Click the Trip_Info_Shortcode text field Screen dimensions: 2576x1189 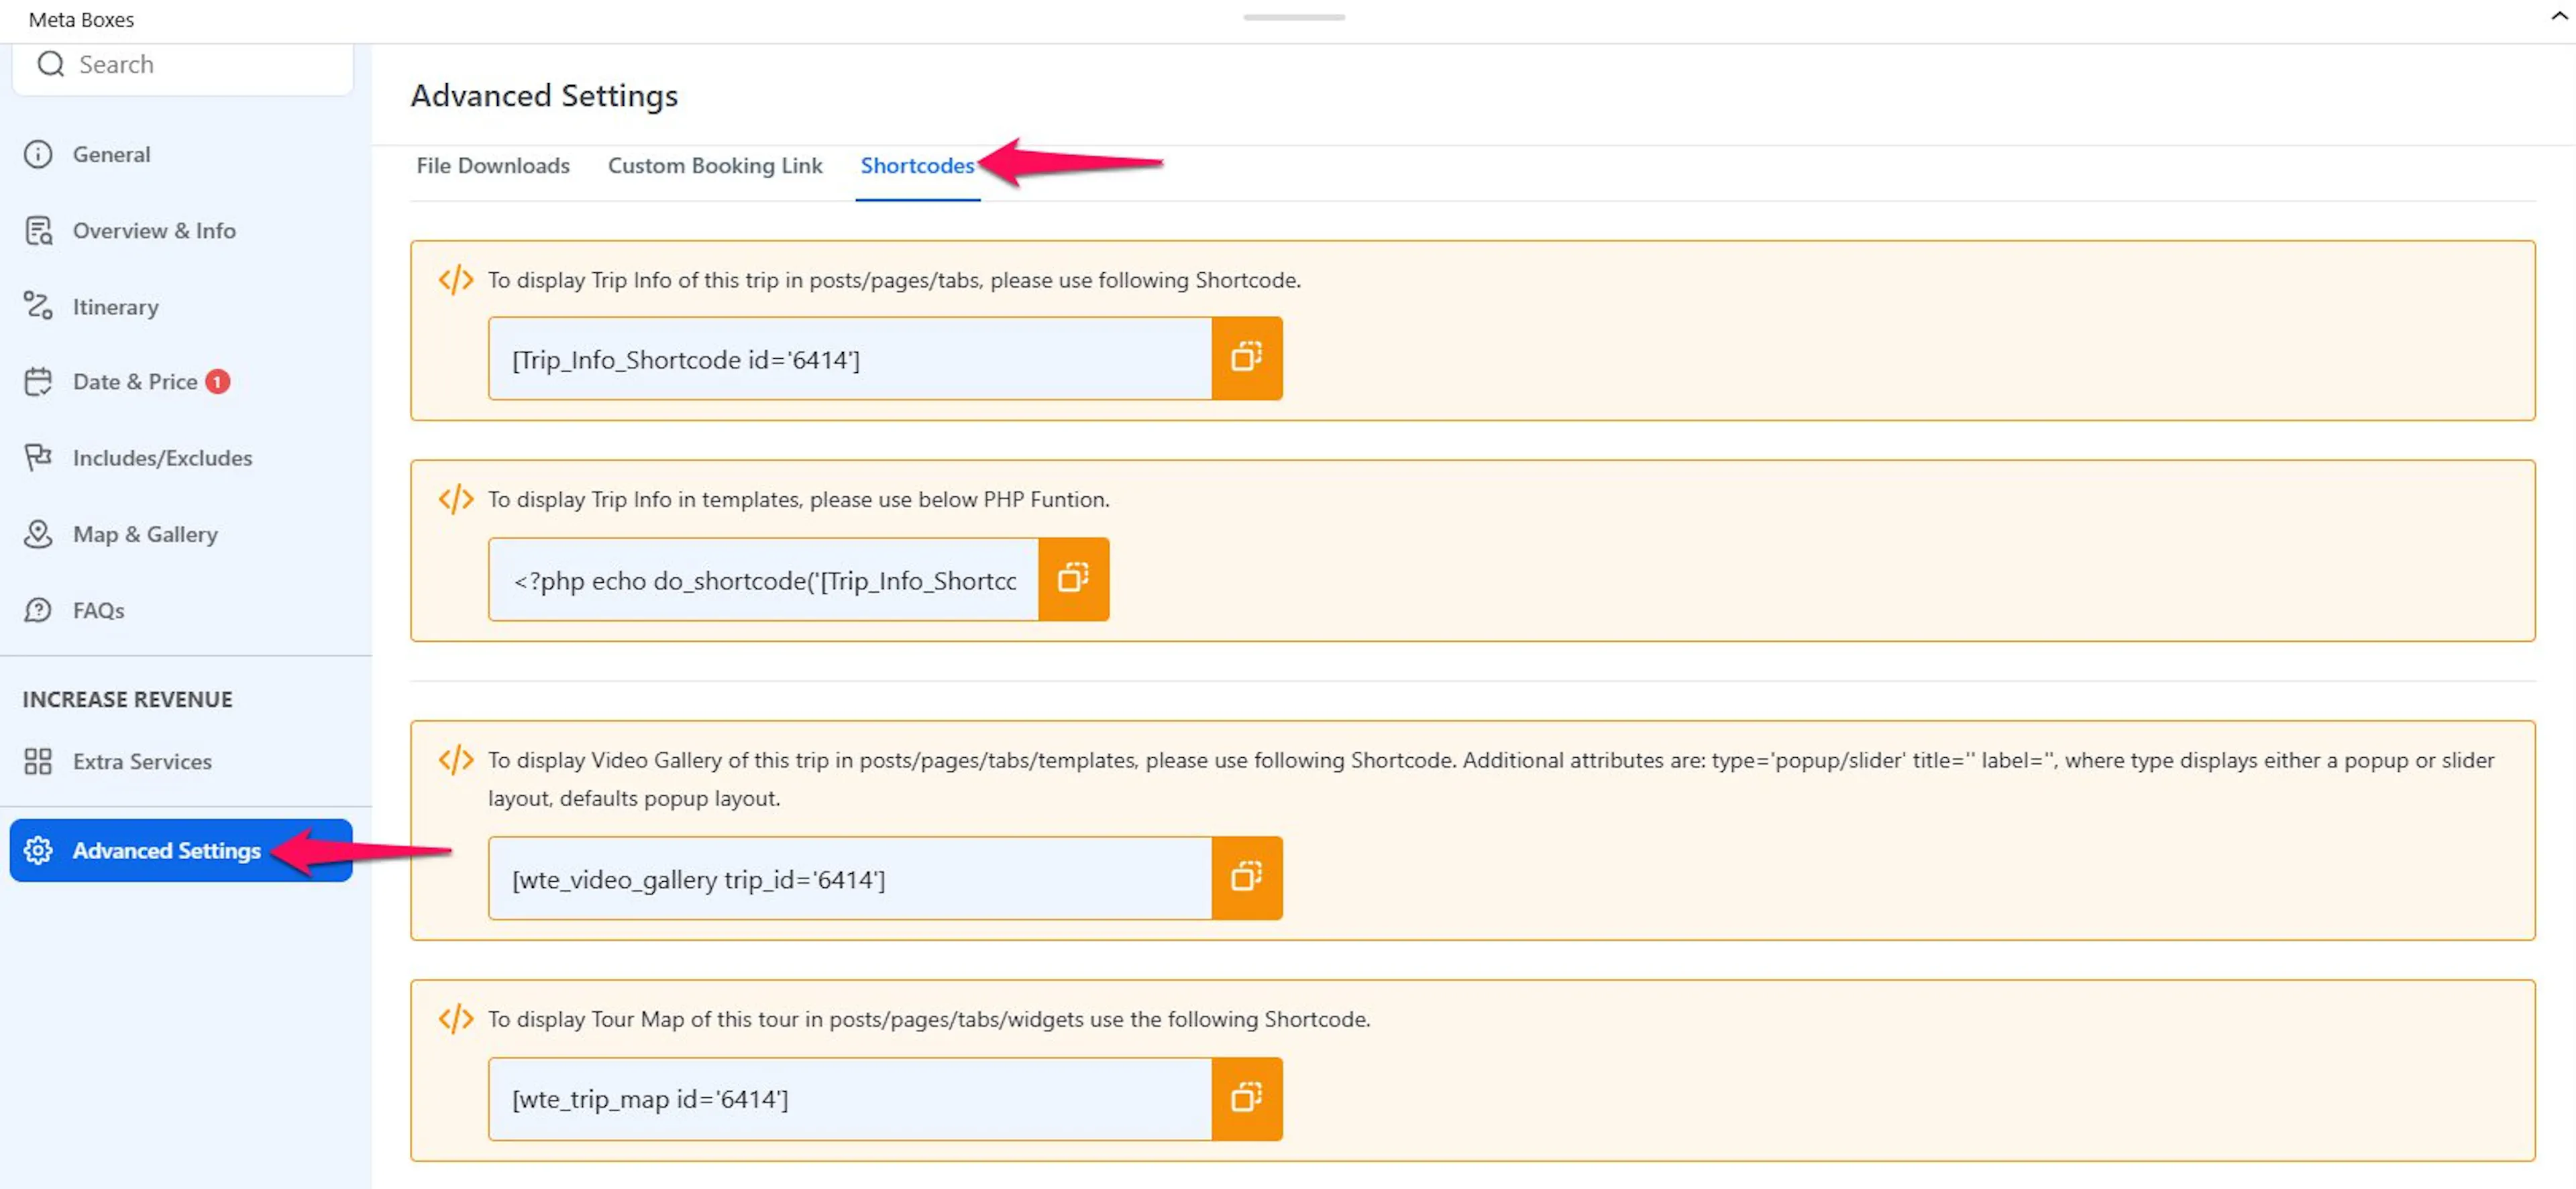850,359
